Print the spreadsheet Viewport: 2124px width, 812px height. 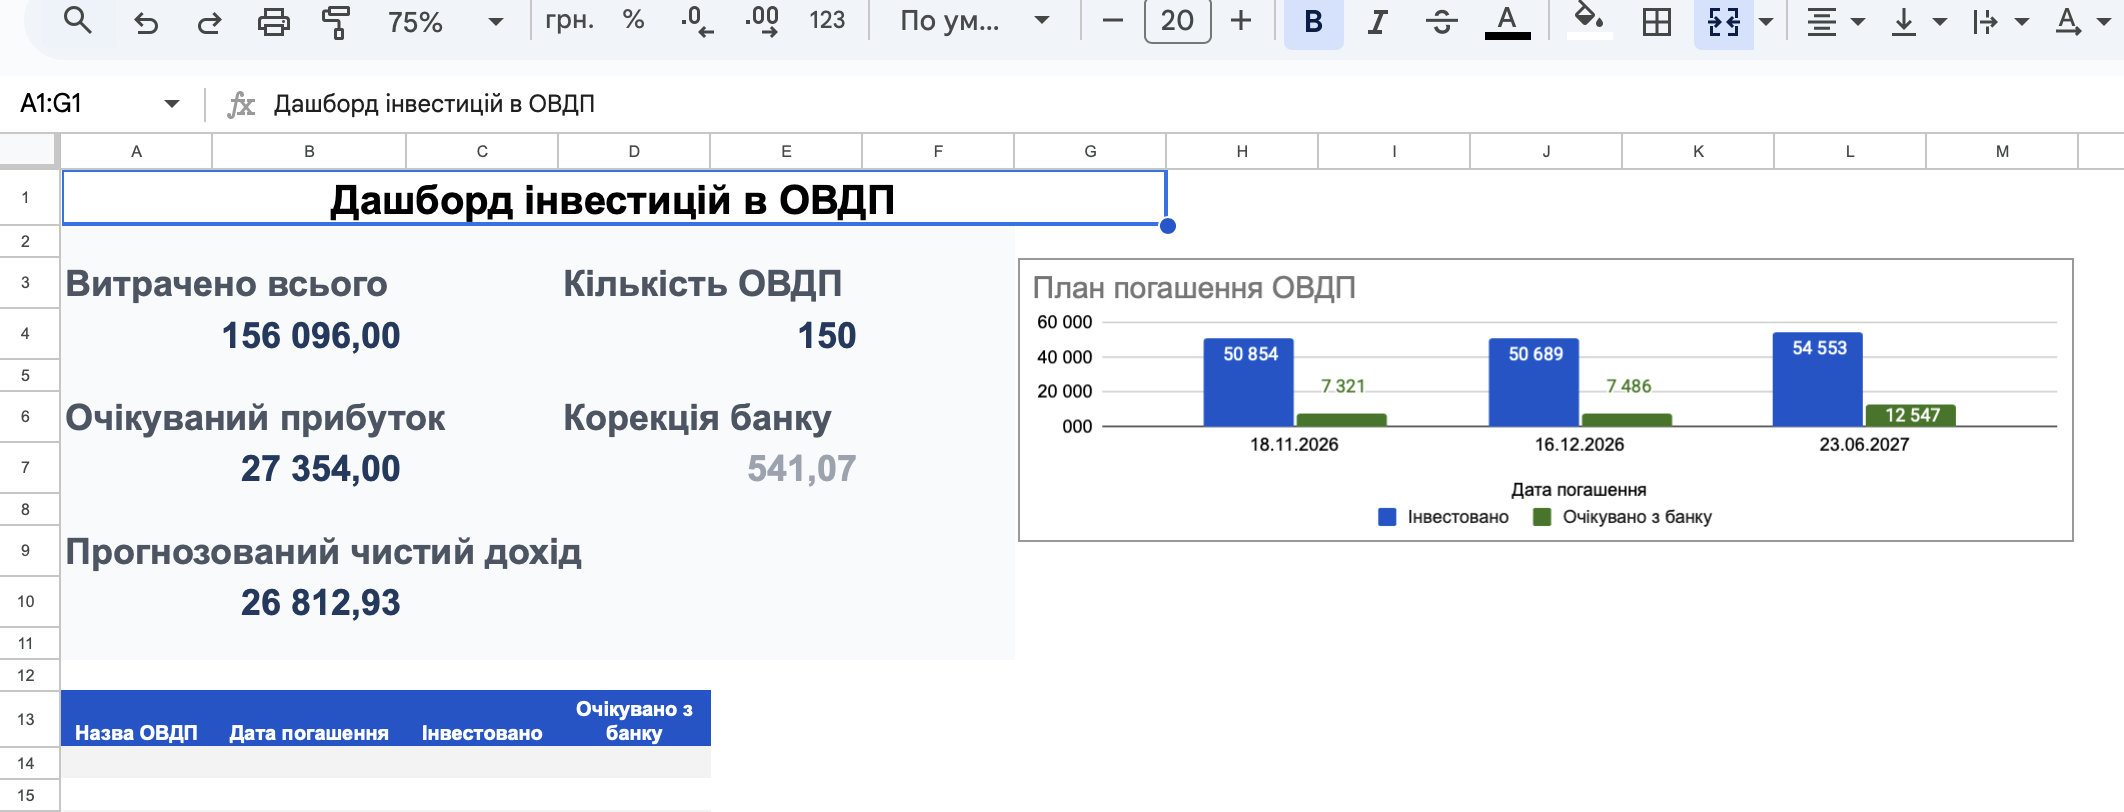(x=273, y=22)
